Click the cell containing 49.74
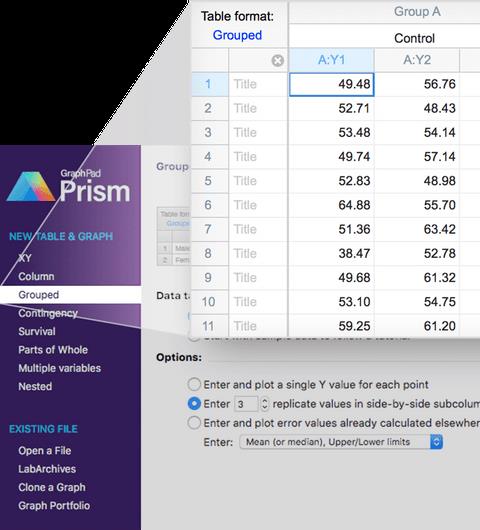Image resolution: width=480 pixels, height=530 pixels. (332, 156)
